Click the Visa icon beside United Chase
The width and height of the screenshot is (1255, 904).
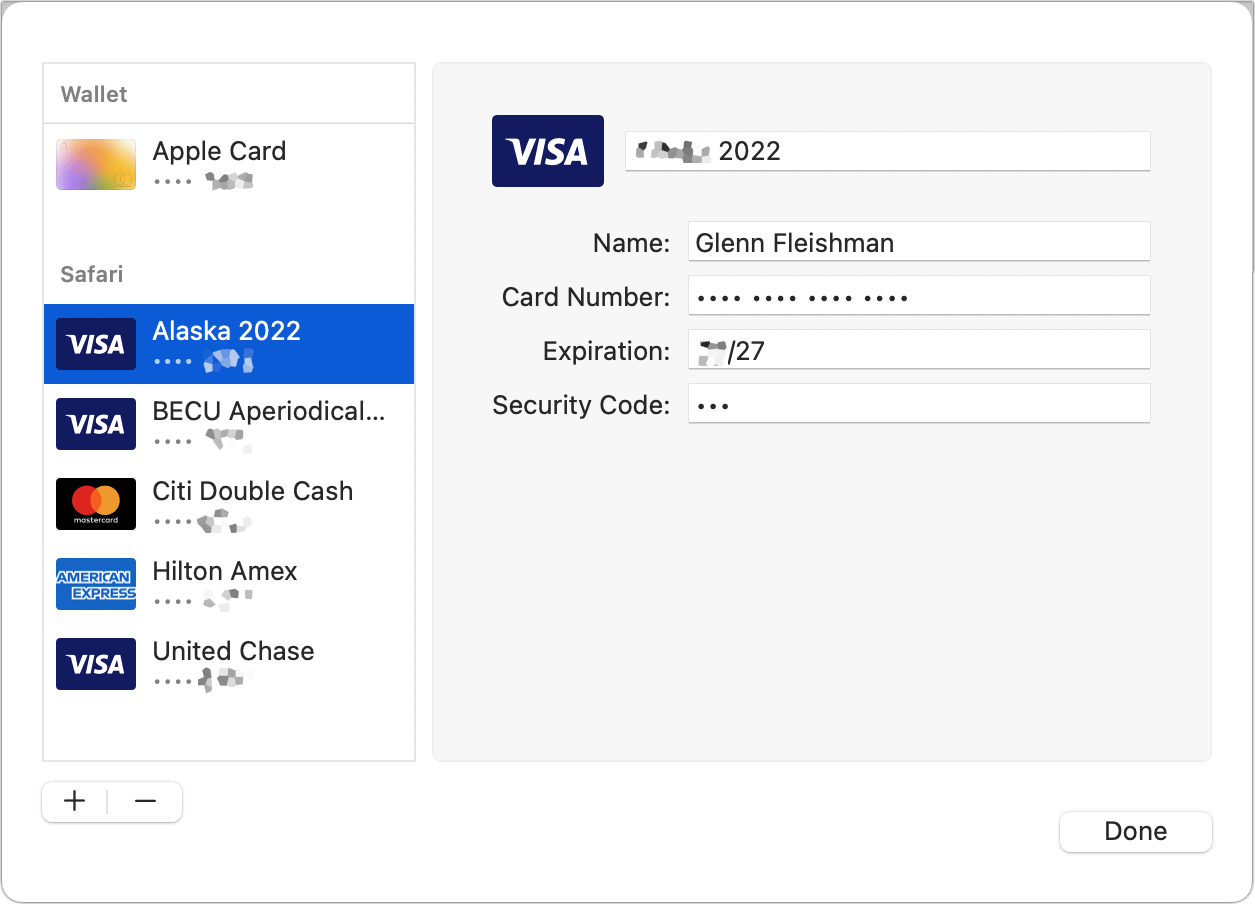point(95,664)
